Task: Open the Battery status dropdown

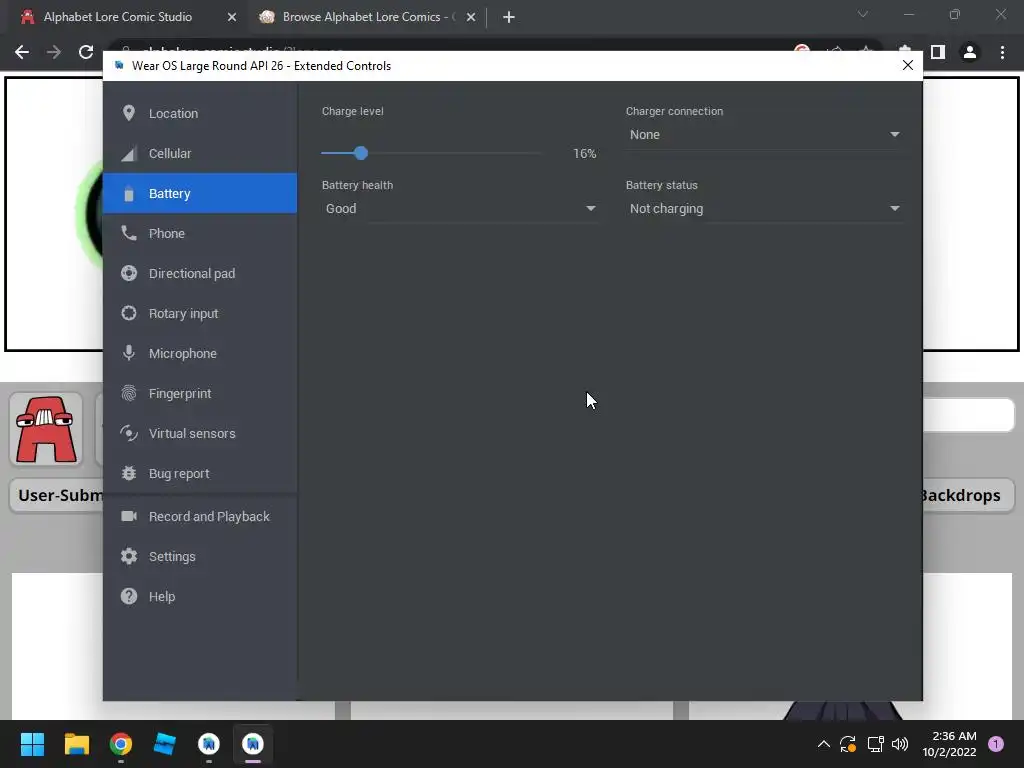Action: click(x=764, y=208)
